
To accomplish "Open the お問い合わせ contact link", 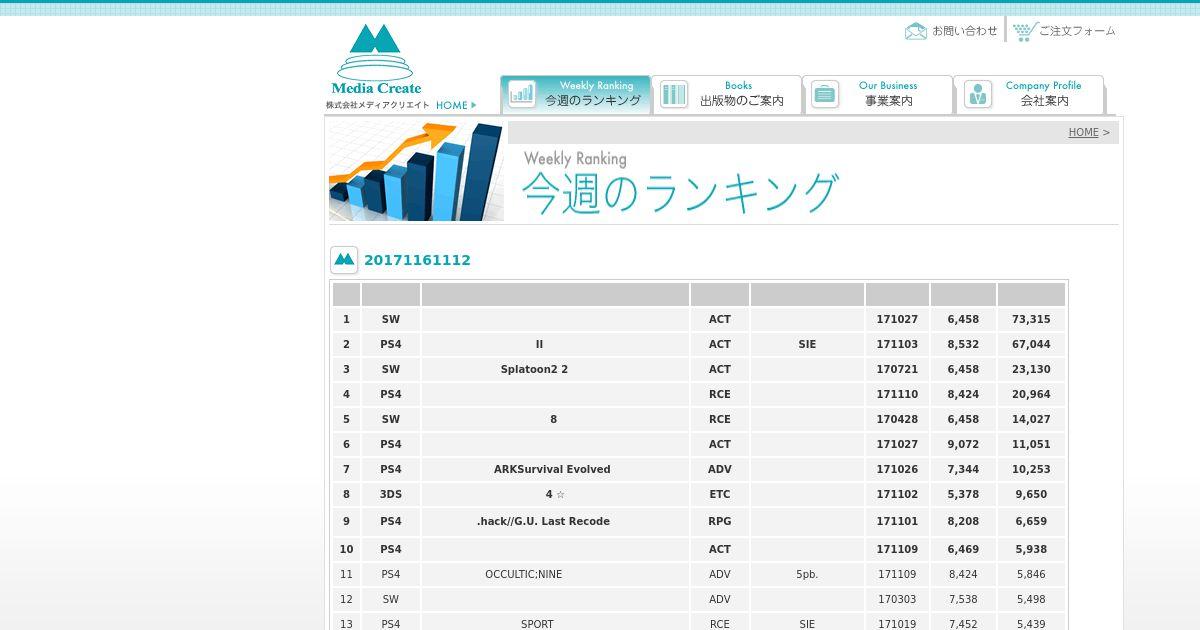I will pyautogui.click(x=965, y=31).
